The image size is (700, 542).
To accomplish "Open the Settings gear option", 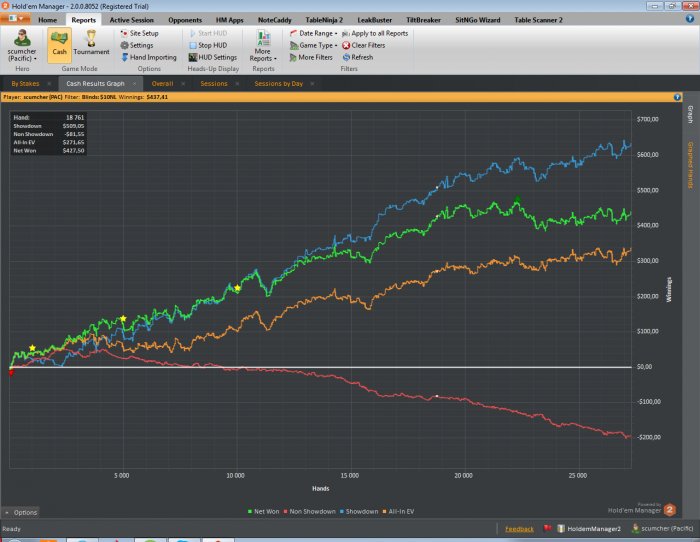I will [137, 45].
